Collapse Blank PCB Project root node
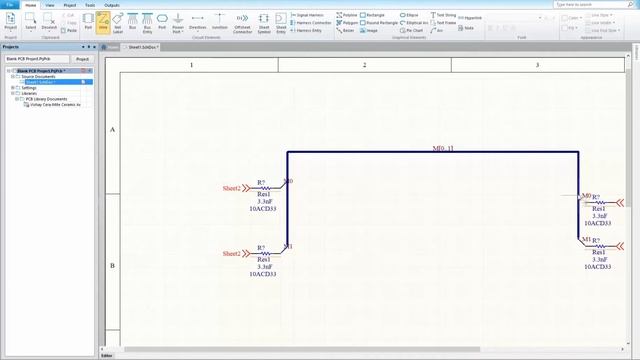 (9, 71)
